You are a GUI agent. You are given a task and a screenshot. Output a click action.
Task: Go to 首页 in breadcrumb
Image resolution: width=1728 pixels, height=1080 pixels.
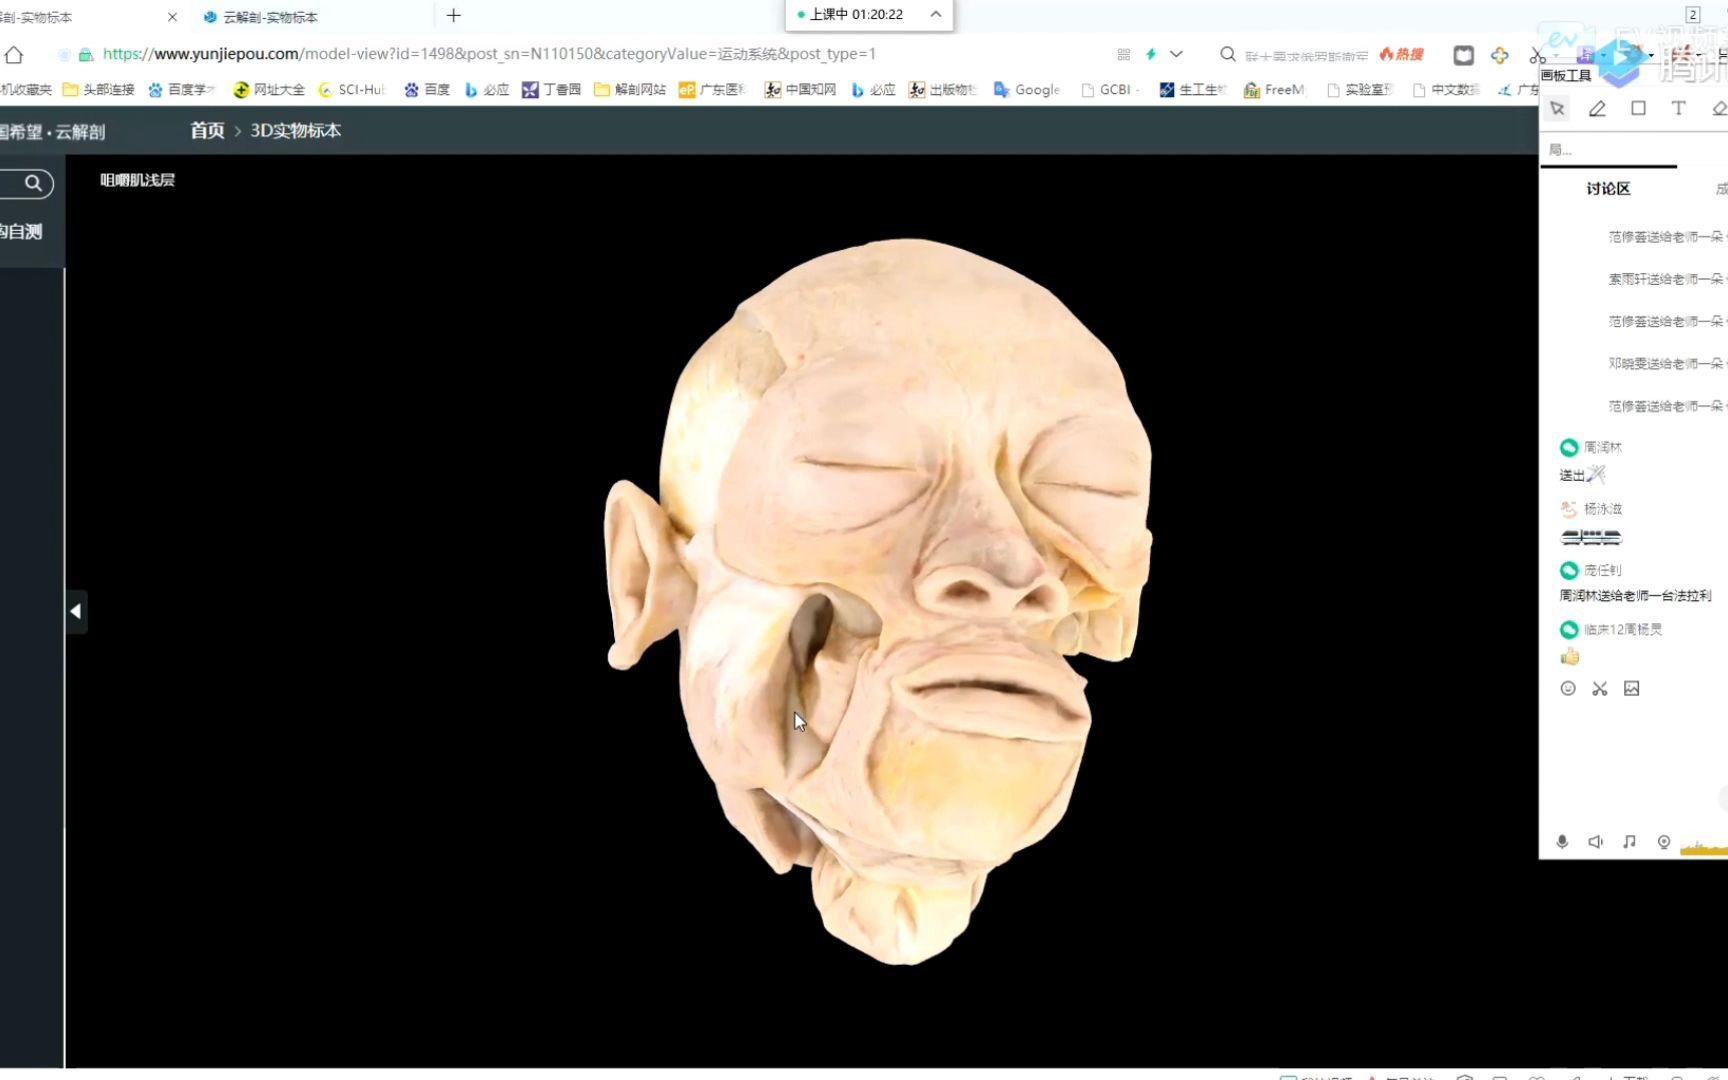tap(207, 130)
